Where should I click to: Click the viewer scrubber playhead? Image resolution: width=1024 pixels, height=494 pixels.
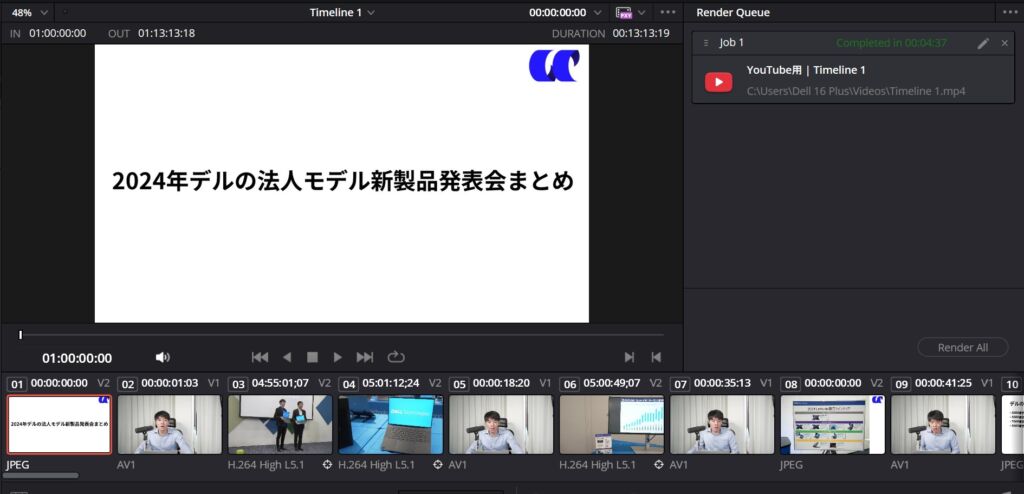click(20, 335)
